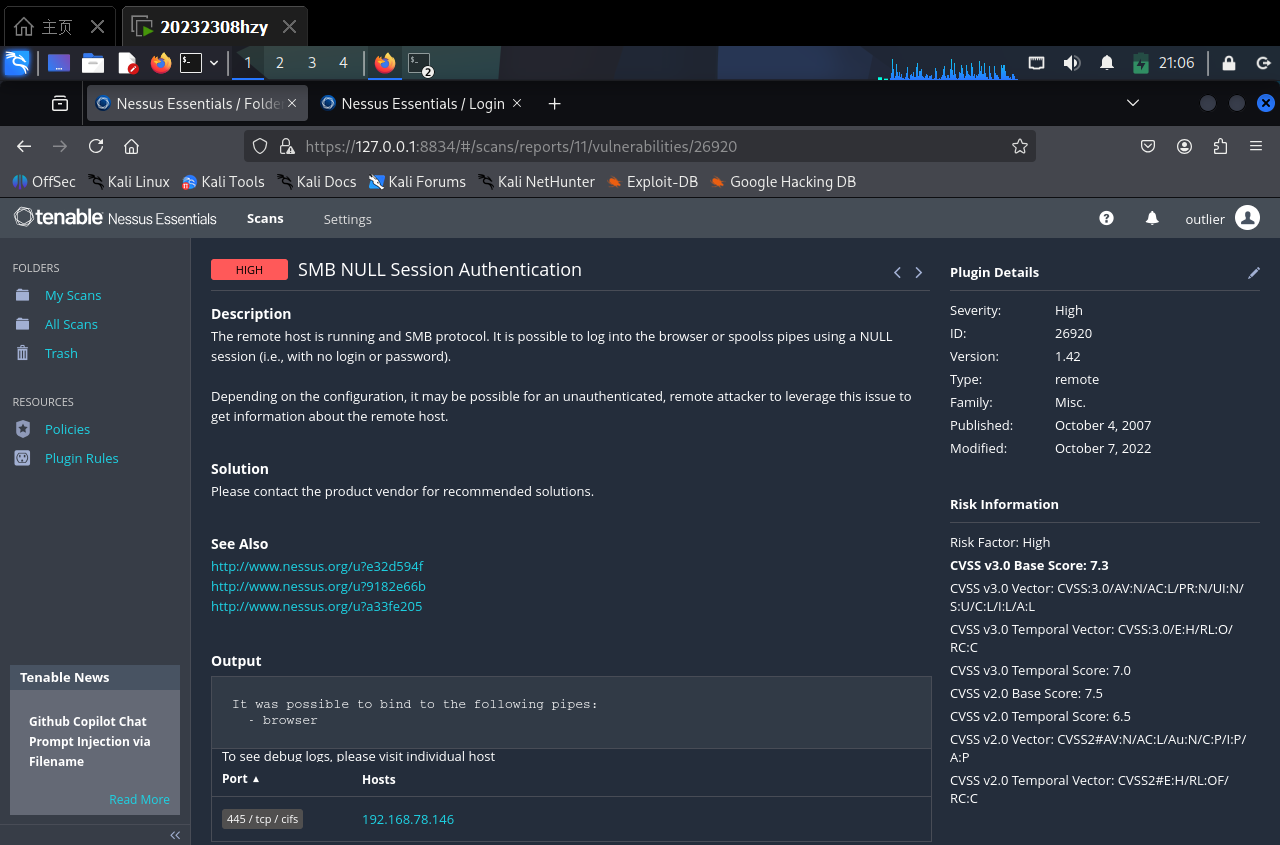The height and width of the screenshot is (845, 1280).
Task: Open host 192.168.78.146
Action: [x=408, y=819]
